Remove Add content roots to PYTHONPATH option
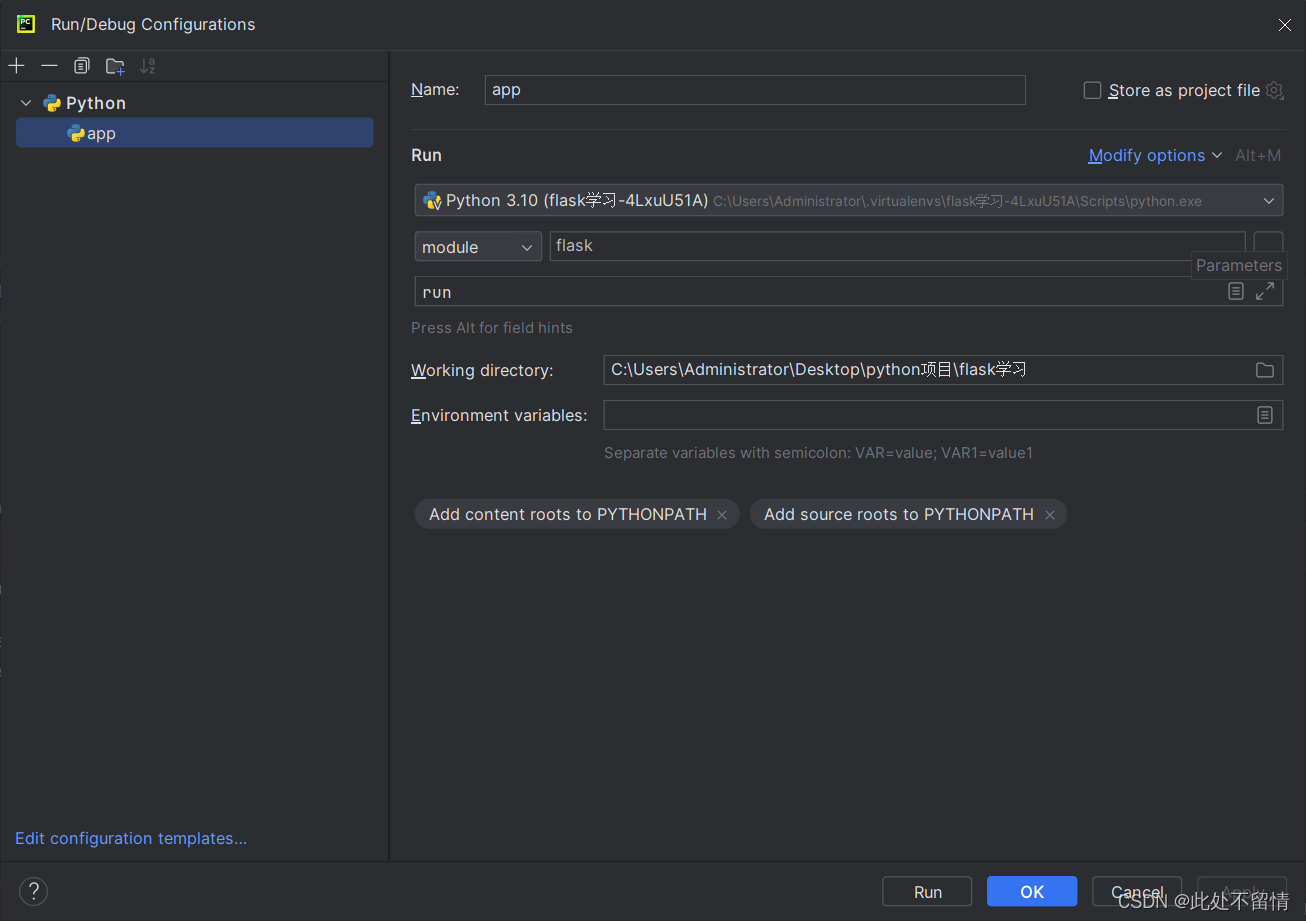Viewport: 1306px width, 921px height. pos(722,515)
